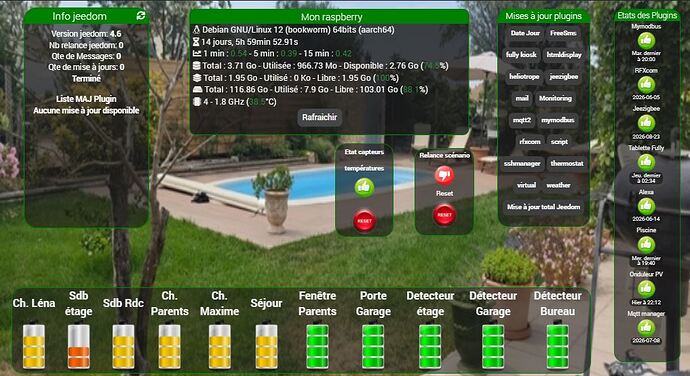Click the refresh icon in Info jeedom header
The height and width of the screenshot is (376, 690).
141,16
